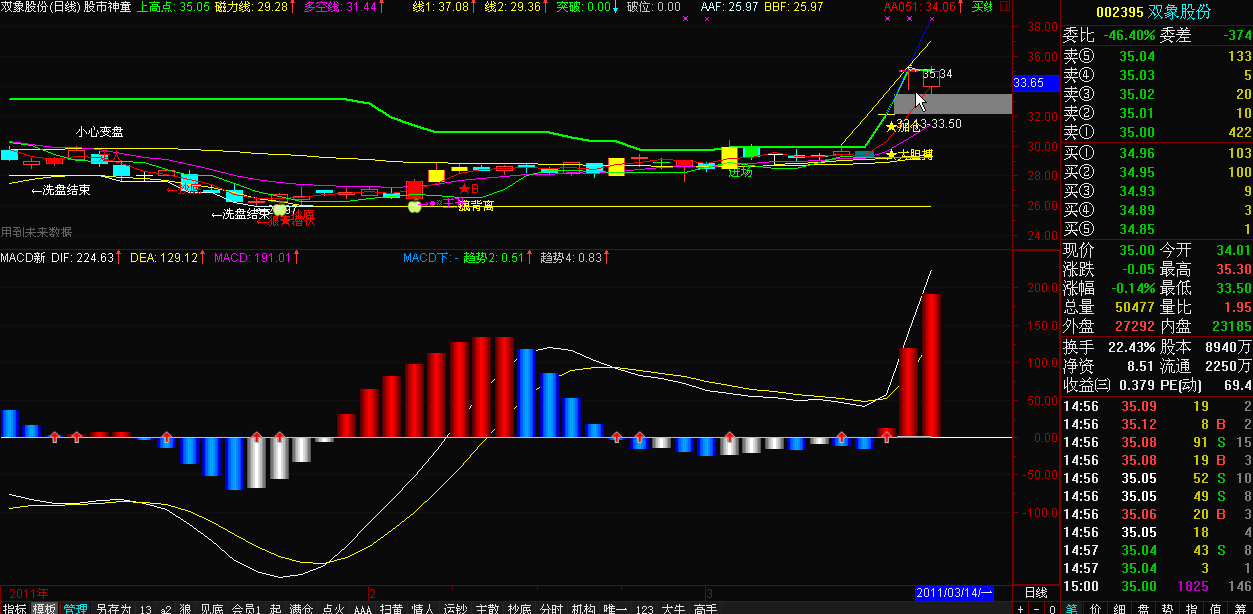
Task: Click the 双象股份 stock name header
Action: [x=1166, y=12]
